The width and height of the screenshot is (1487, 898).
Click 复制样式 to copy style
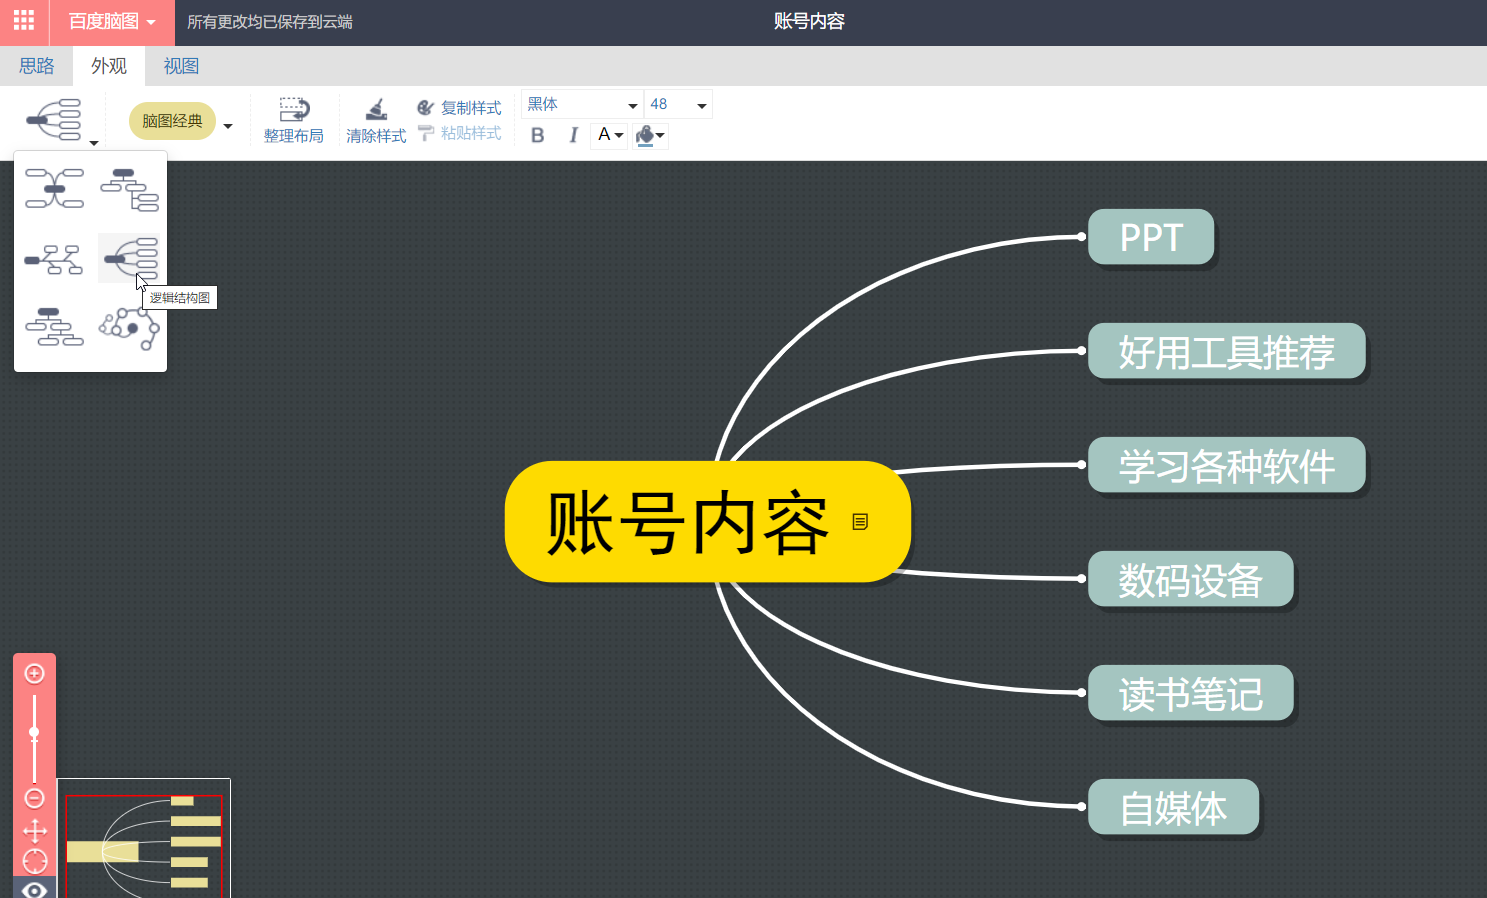(x=459, y=108)
